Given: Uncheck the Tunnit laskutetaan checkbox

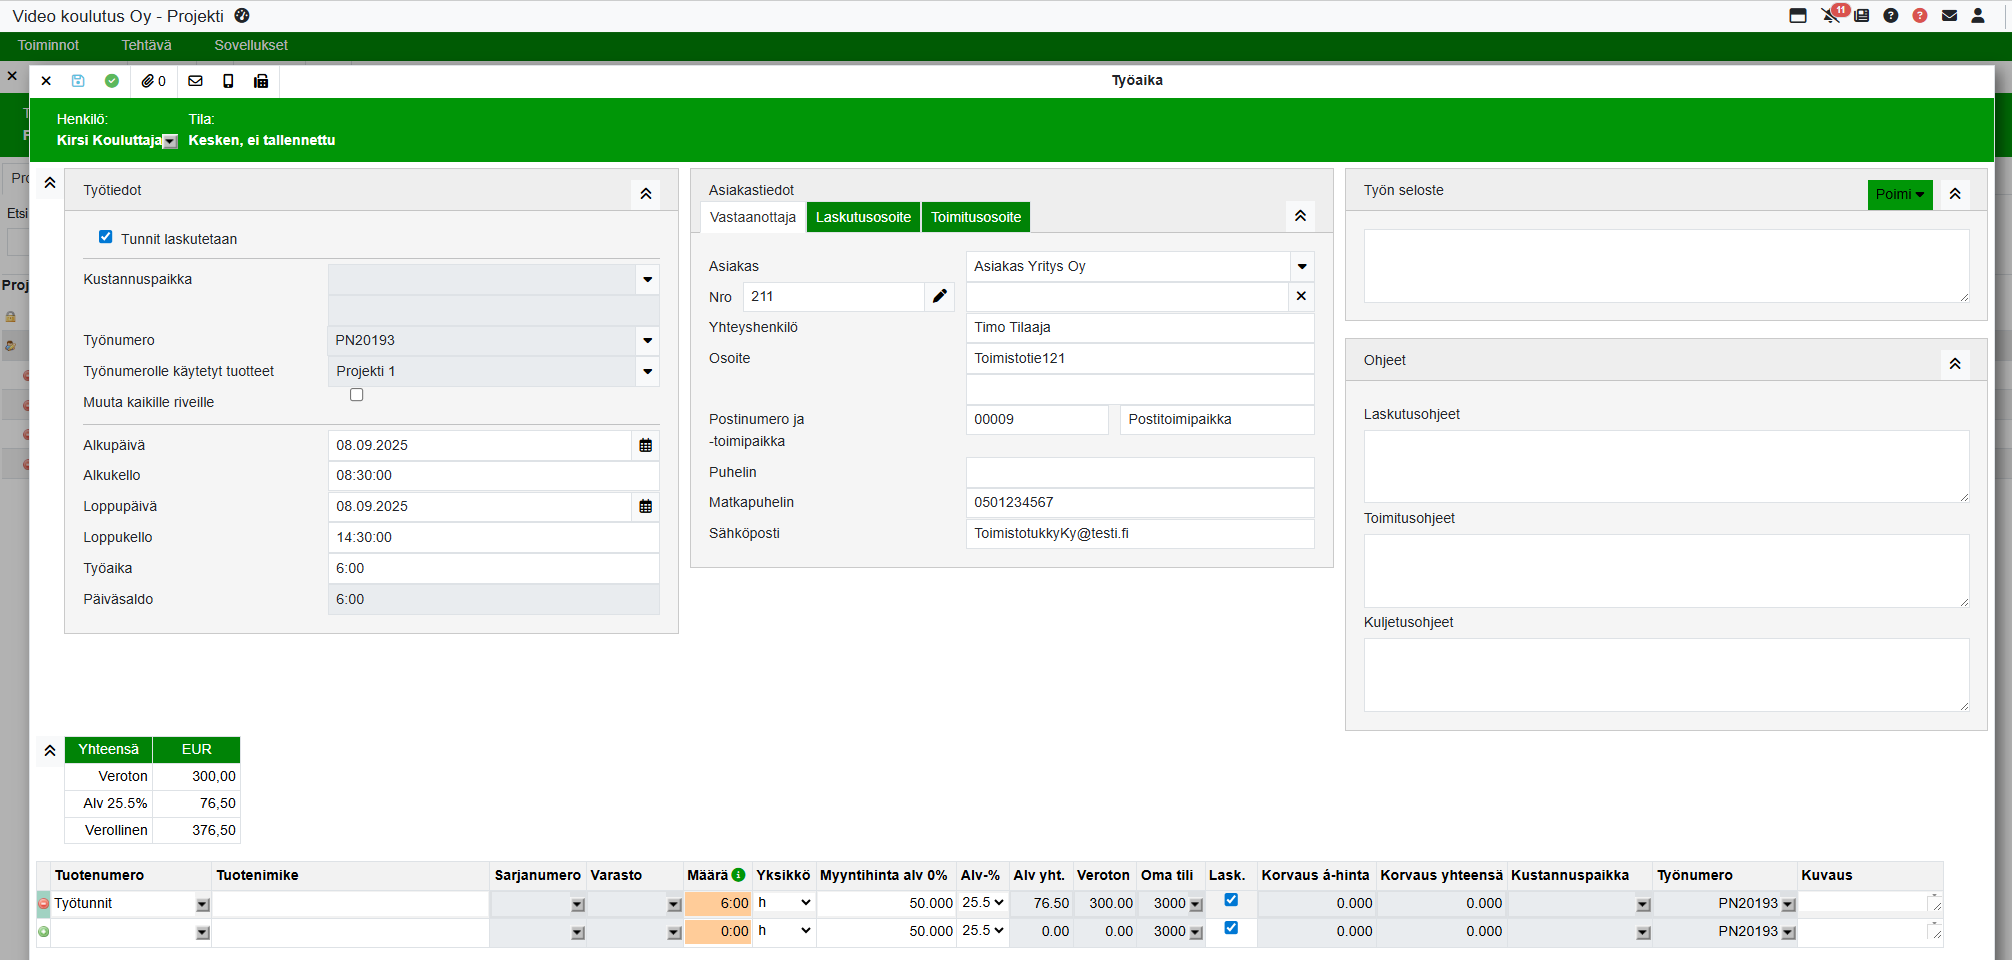Looking at the screenshot, I should click(x=106, y=237).
